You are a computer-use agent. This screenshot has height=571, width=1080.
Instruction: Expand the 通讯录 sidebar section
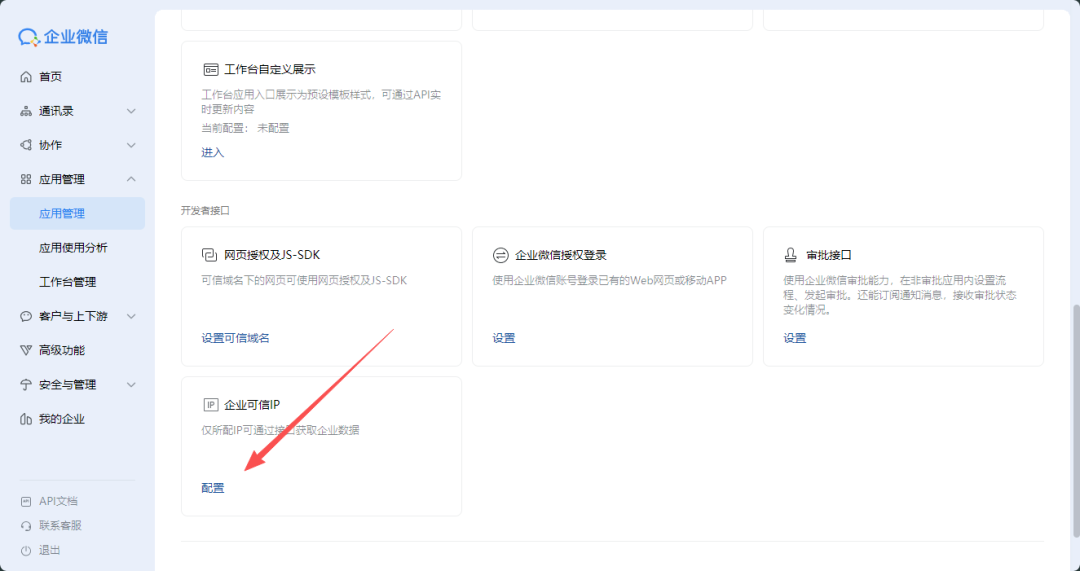131,111
